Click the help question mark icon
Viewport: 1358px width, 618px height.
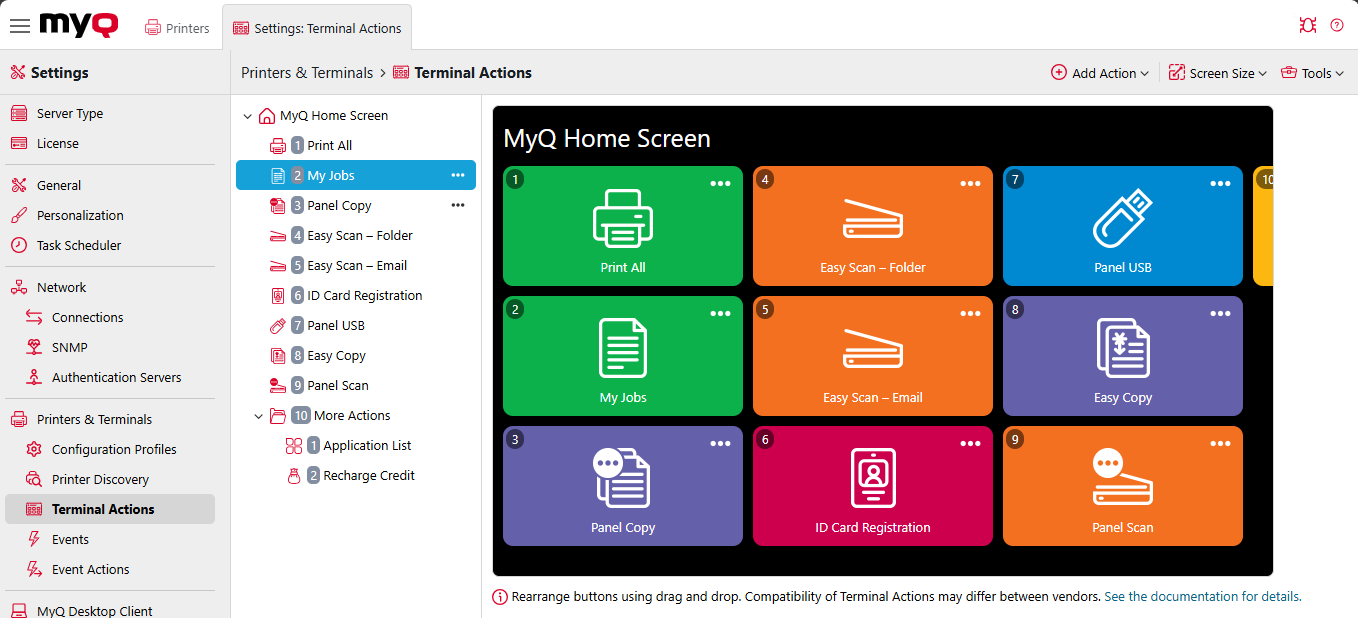(1337, 26)
